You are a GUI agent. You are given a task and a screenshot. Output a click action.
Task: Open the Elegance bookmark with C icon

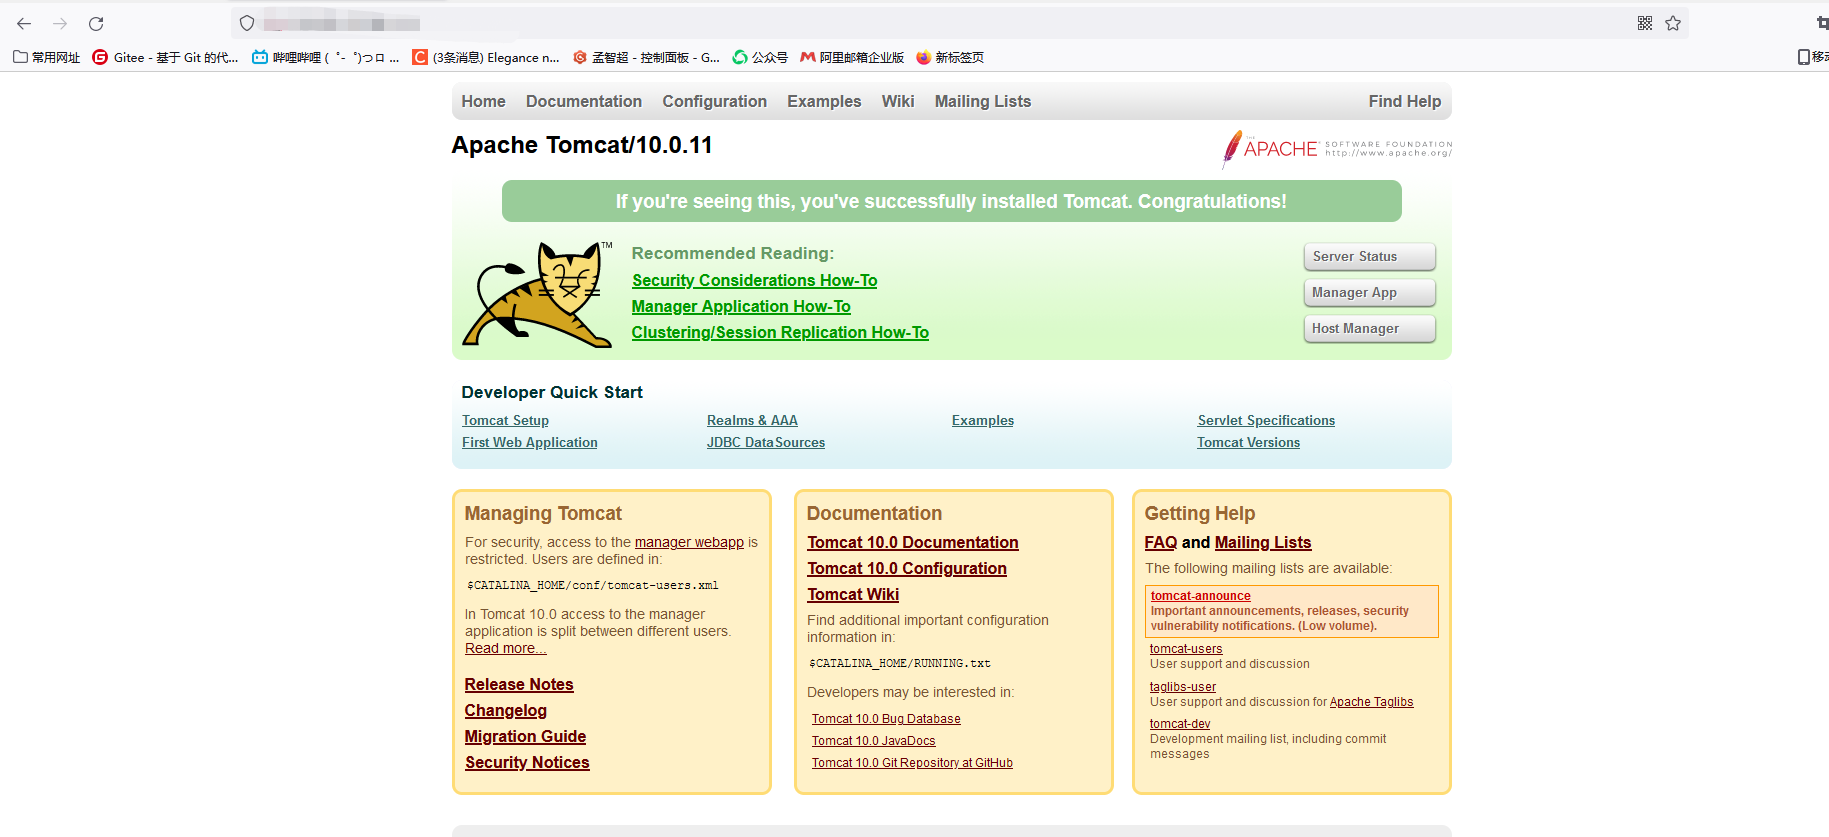(x=486, y=57)
